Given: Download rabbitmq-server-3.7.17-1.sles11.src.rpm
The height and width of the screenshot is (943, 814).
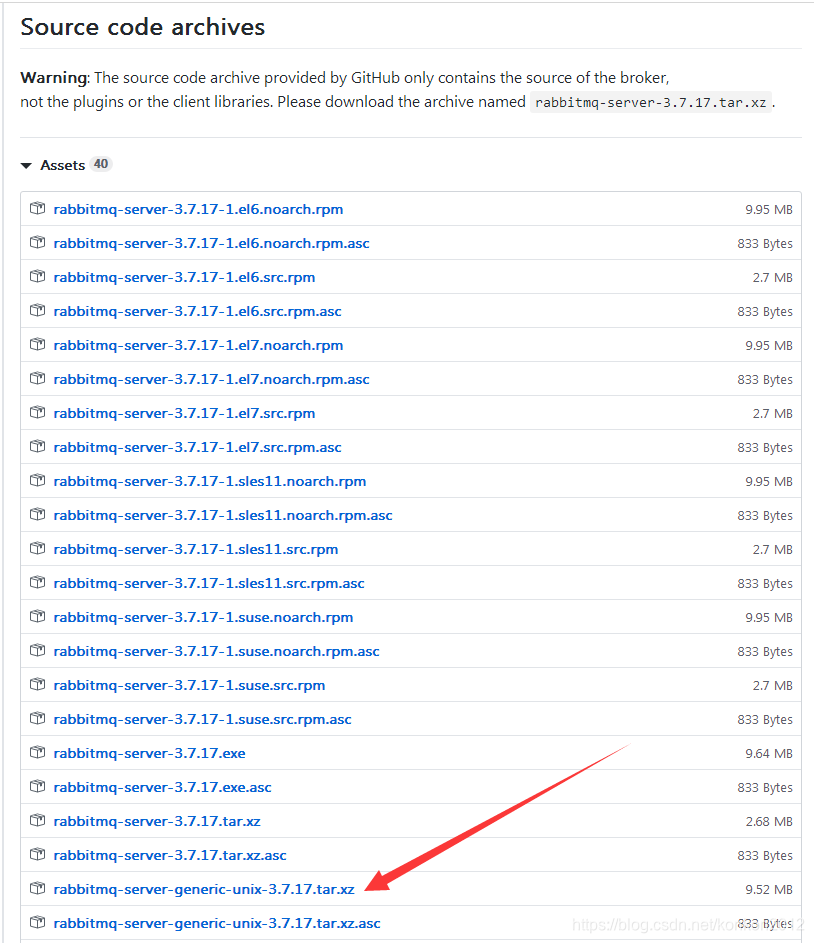Looking at the screenshot, I should (196, 549).
